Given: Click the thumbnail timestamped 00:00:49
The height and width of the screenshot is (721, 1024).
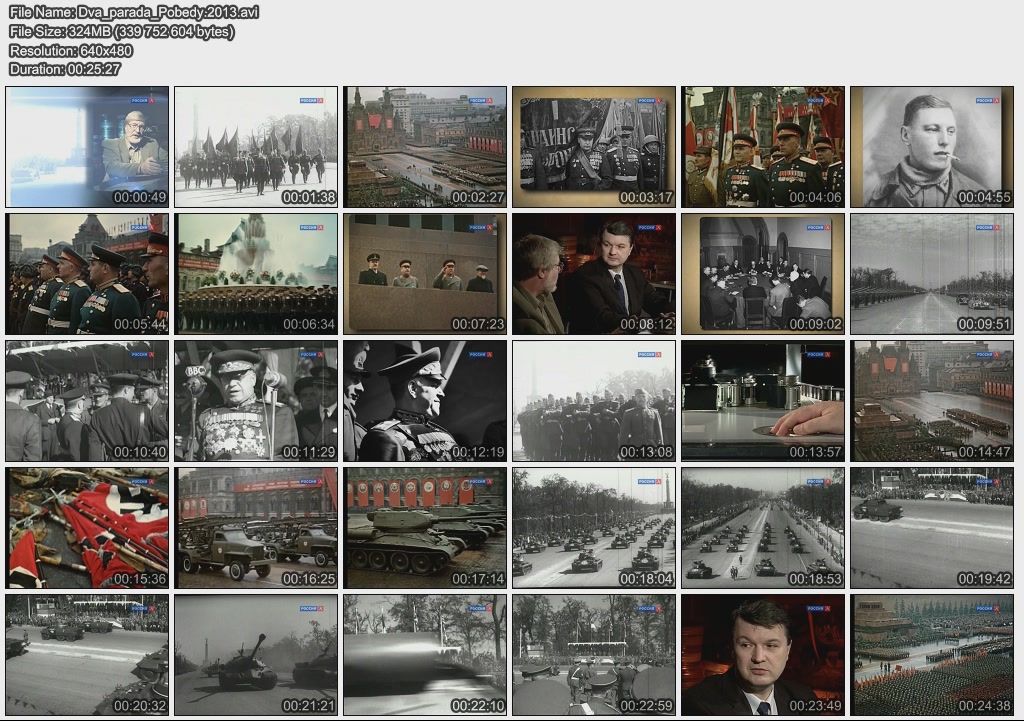Looking at the screenshot, I should coord(87,146).
